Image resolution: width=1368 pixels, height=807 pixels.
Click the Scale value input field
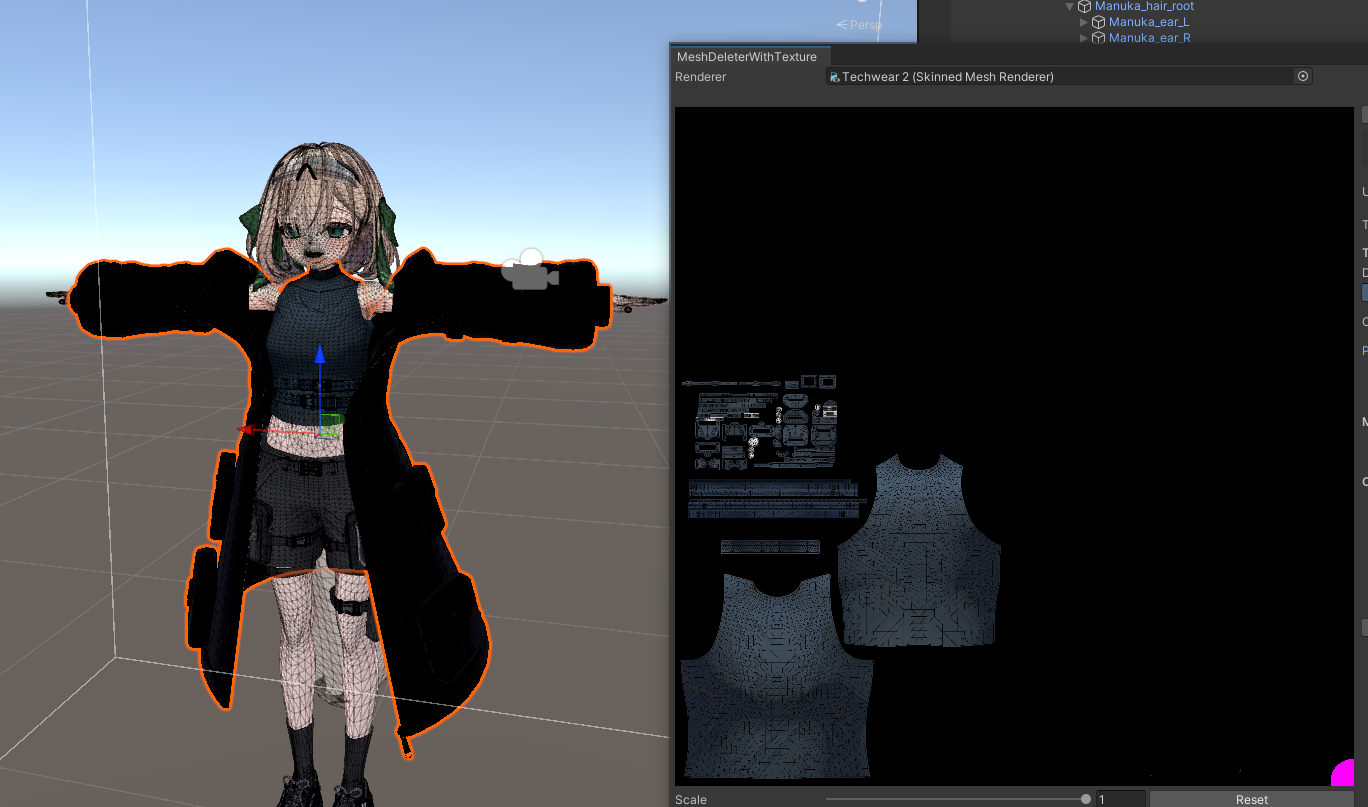[x=1120, y=799]
